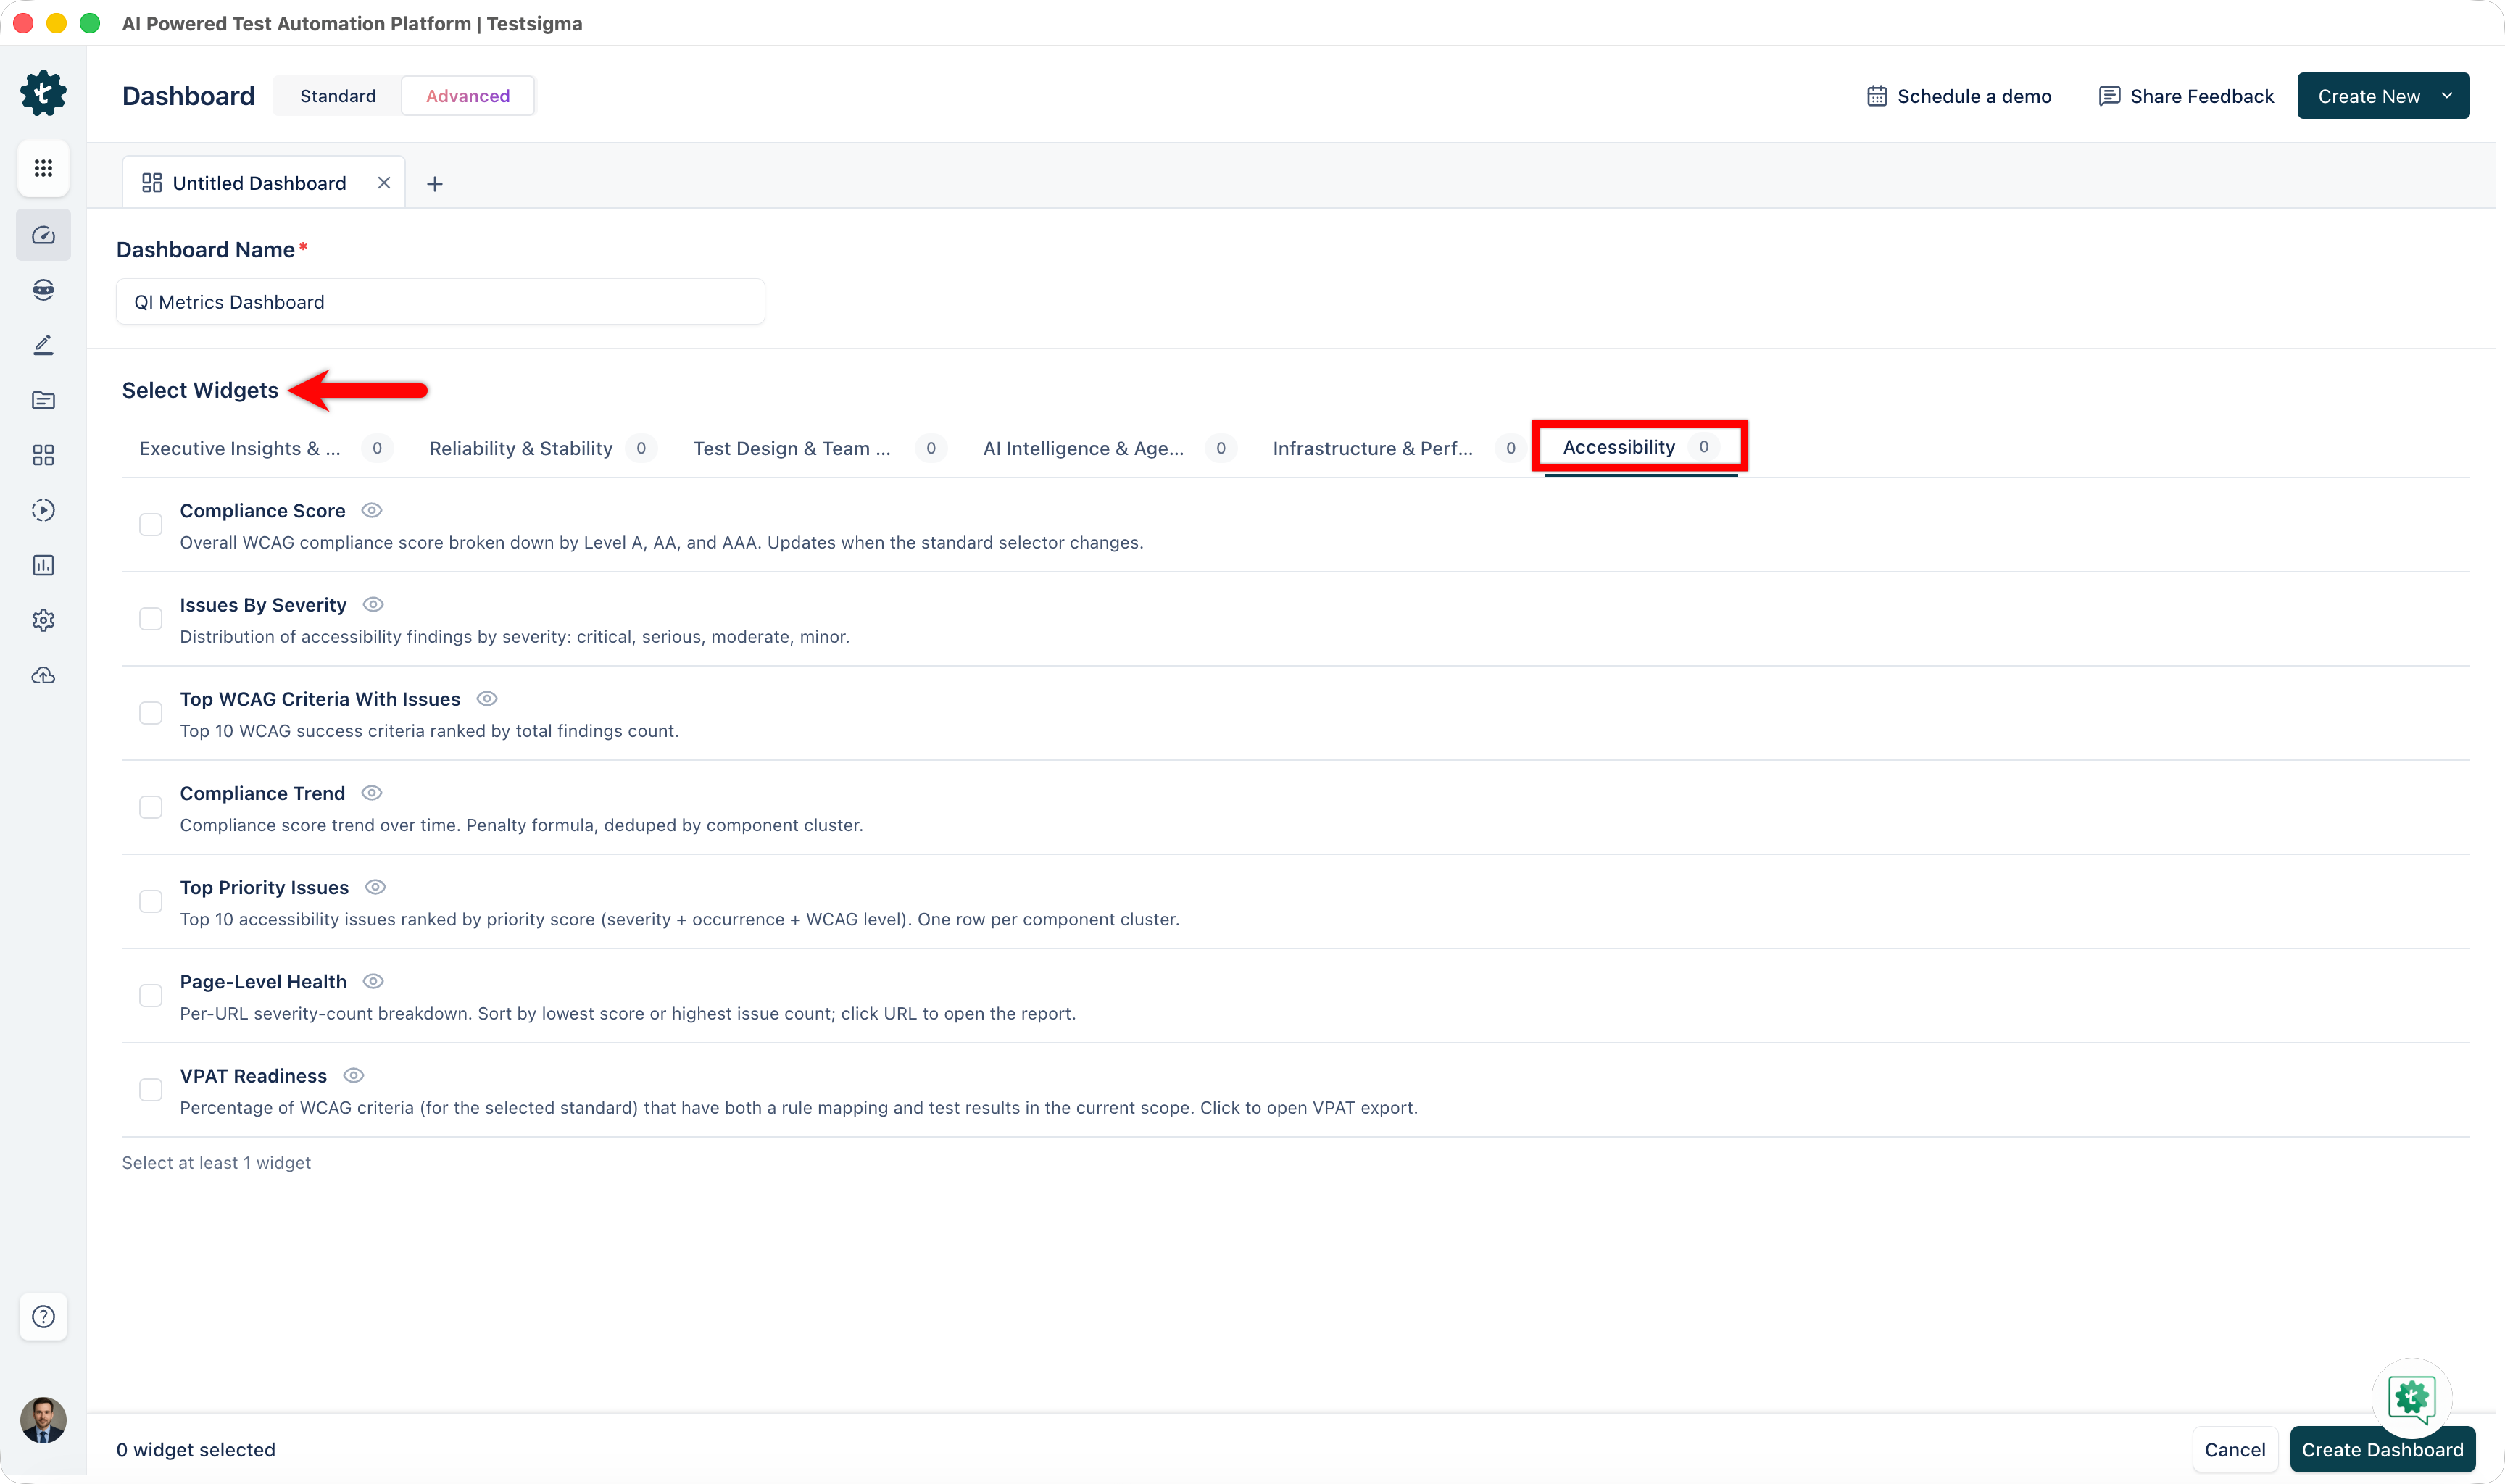The image size is (2505, 1484).
Task: Preview Top Priority Issues via eye icon
Action: (x=375, y=887)
